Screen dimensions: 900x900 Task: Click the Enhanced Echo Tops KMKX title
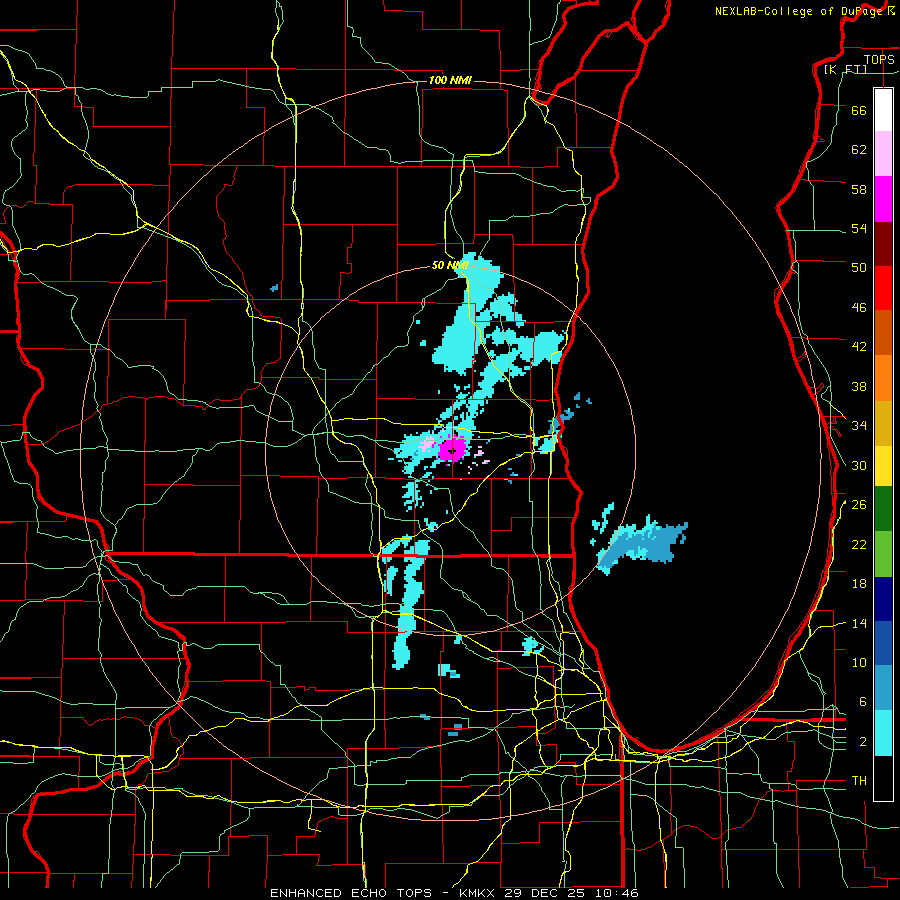click(454, 893)
